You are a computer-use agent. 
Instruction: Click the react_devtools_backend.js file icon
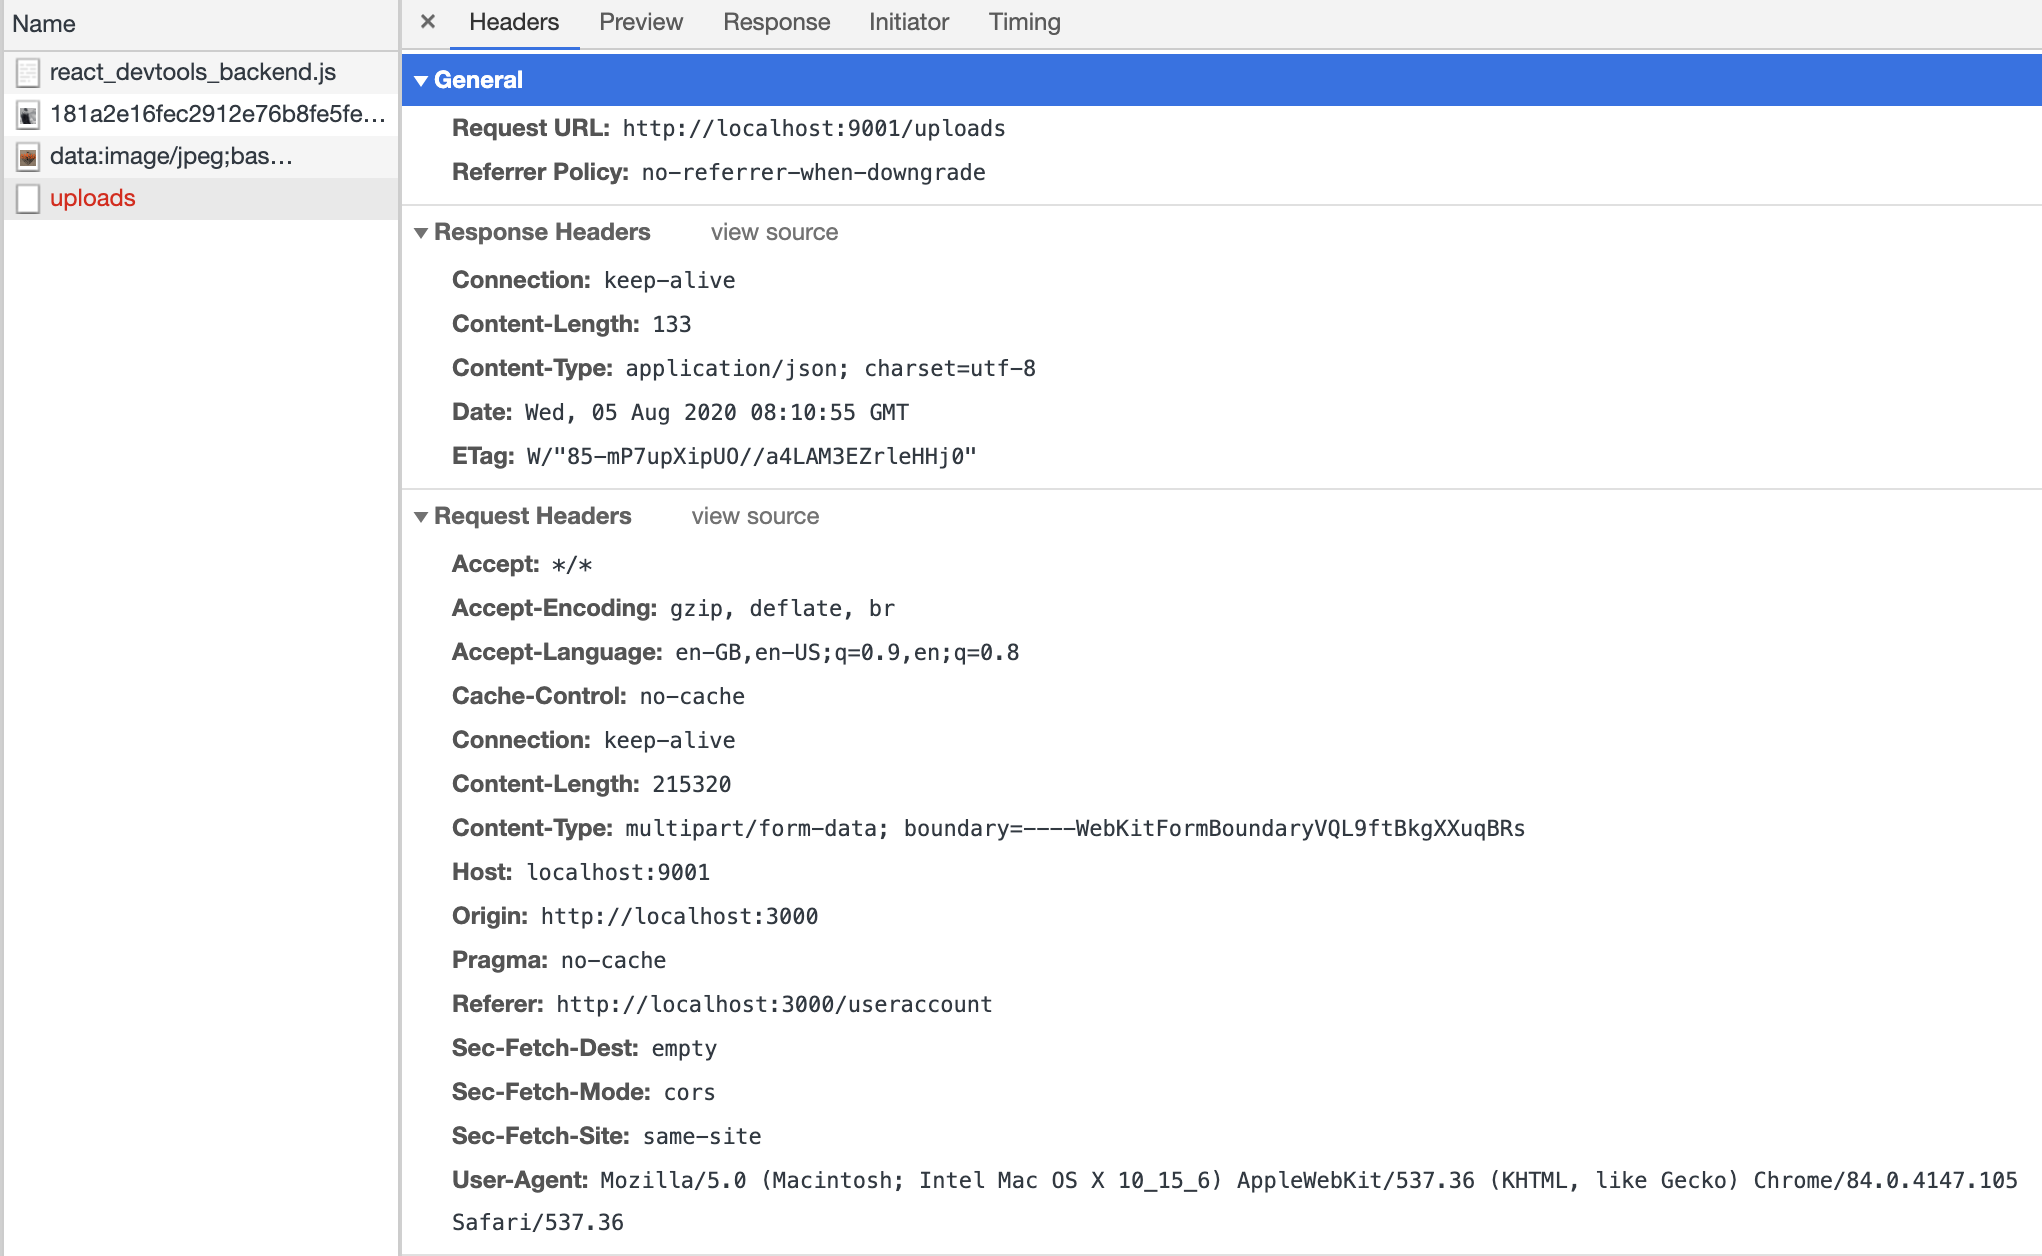[x=28, y=72]
